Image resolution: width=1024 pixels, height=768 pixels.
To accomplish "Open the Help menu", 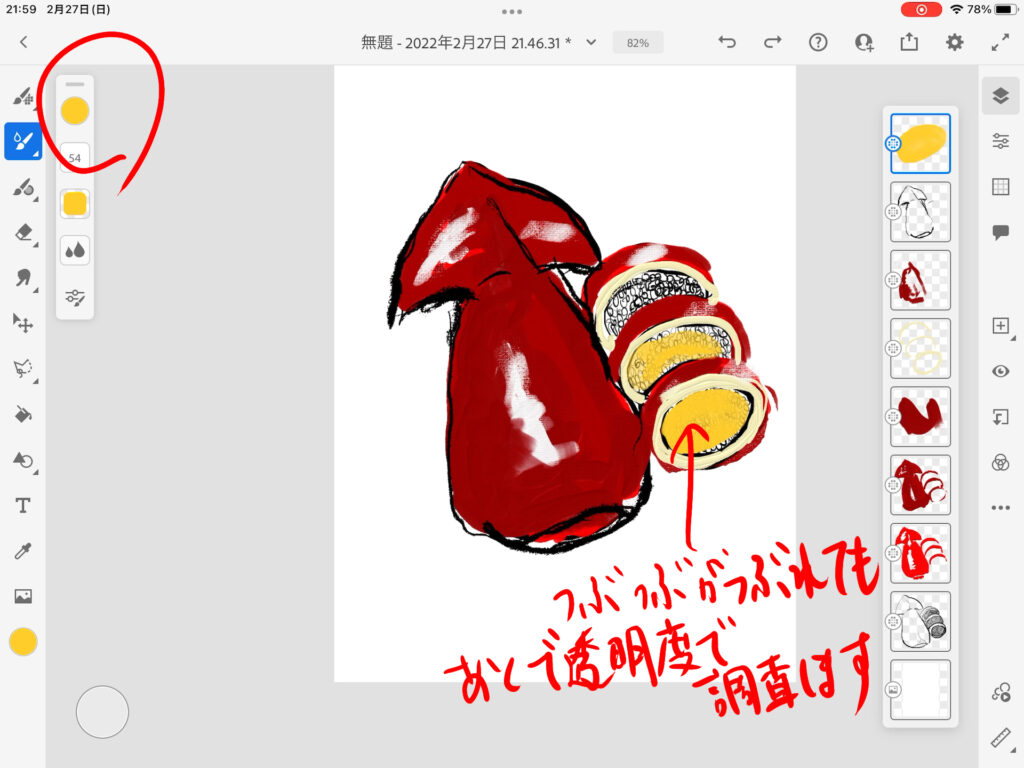I will point(818,42).
